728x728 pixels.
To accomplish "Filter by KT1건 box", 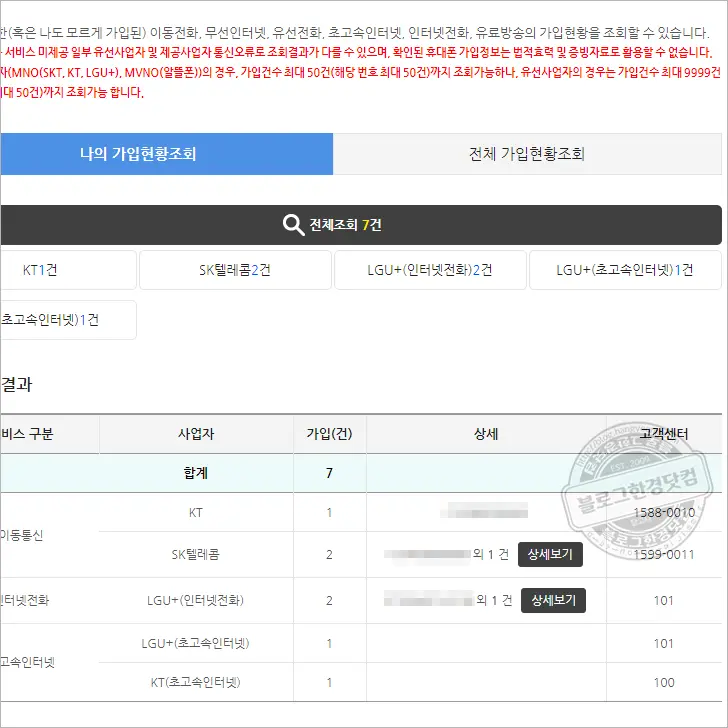I will point(68,270).
